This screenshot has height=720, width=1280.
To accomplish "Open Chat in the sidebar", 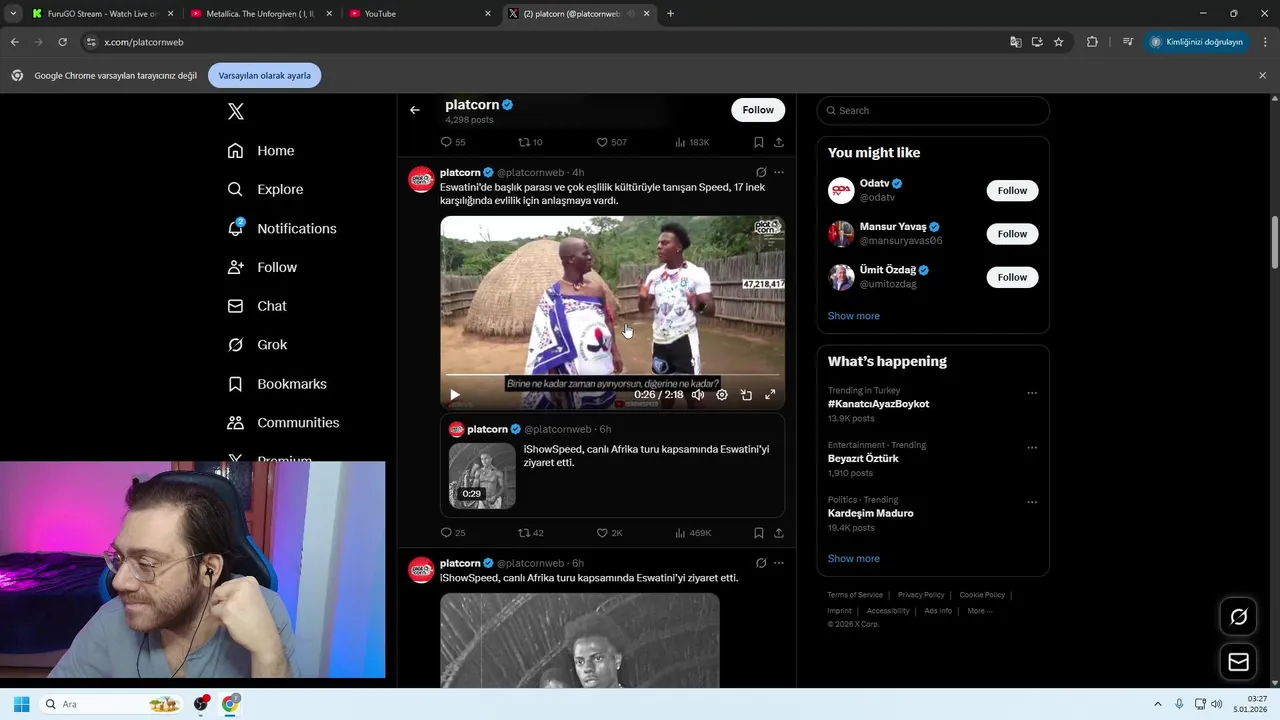I will coord(257,306).
